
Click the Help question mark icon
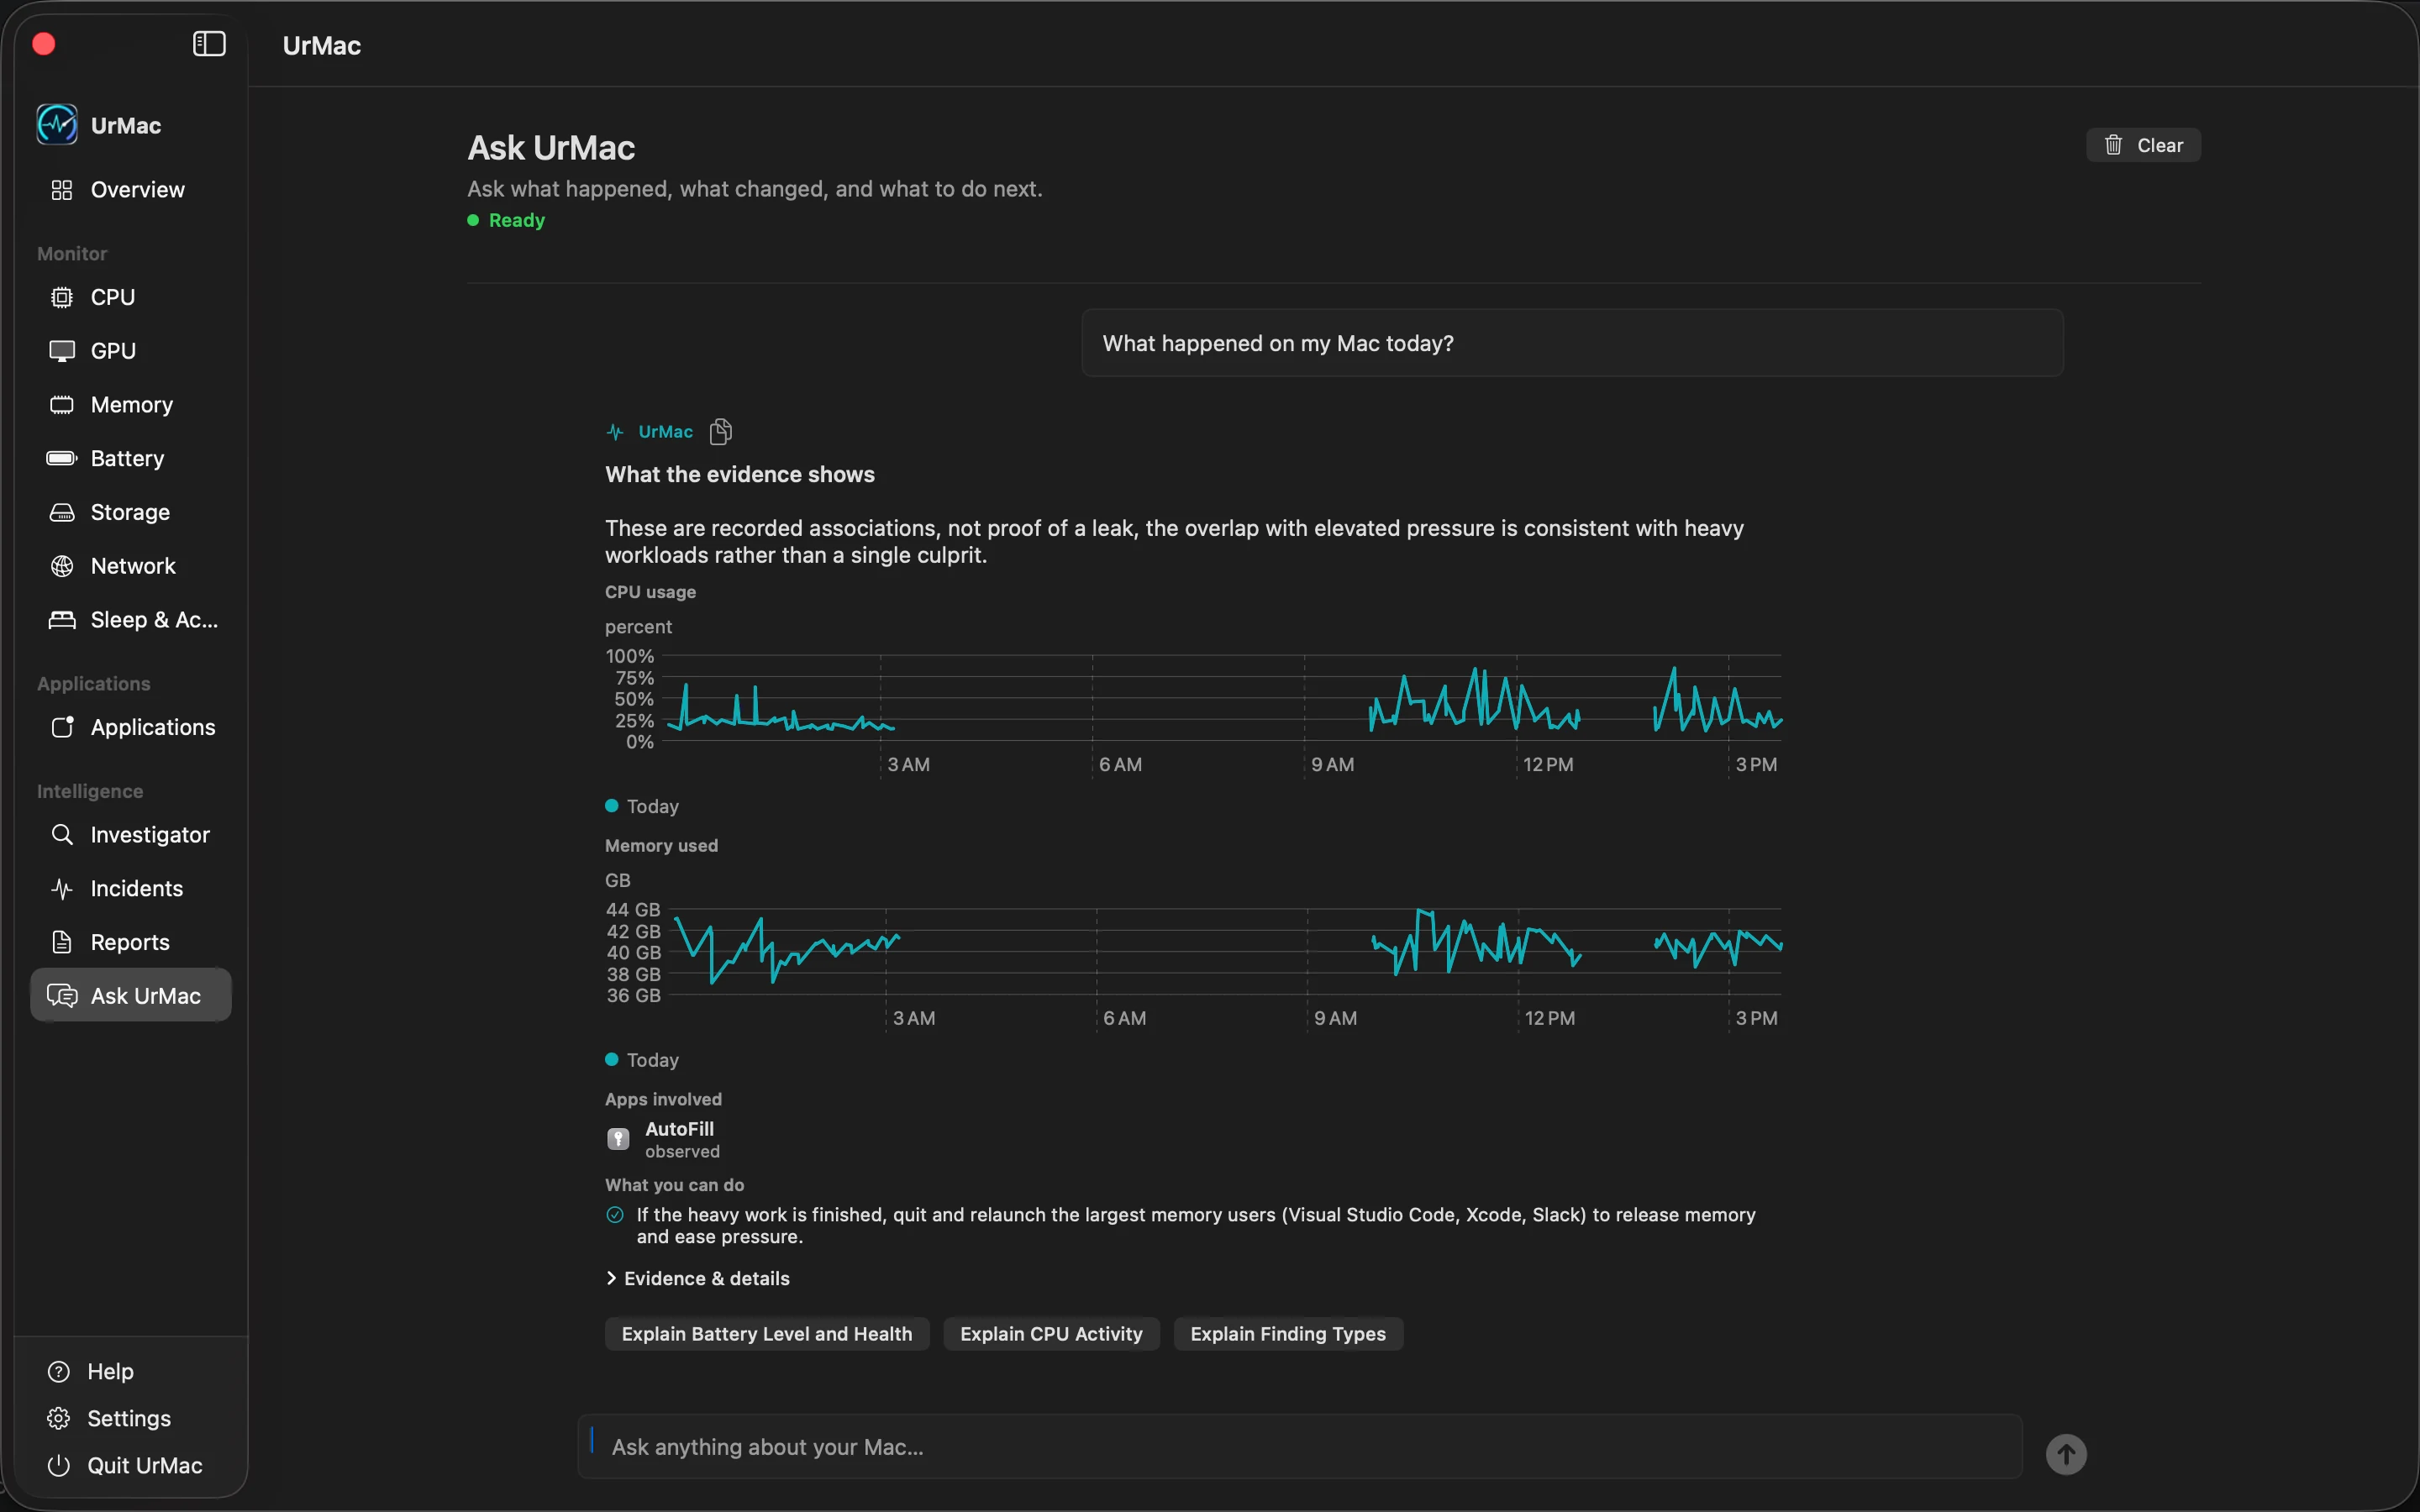click(59, 1371)
